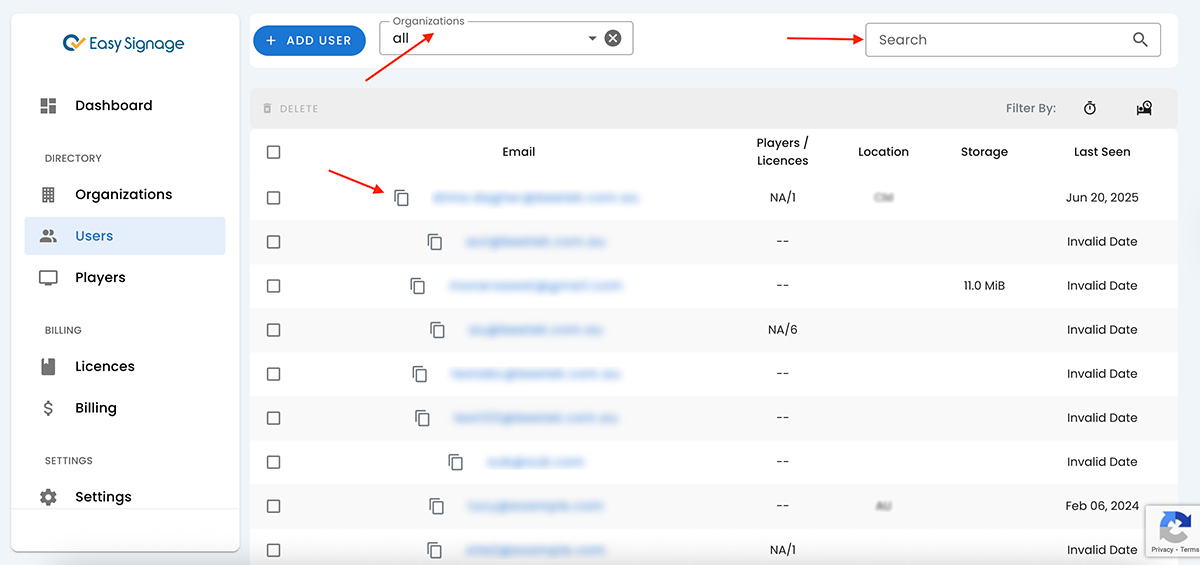Open the Dashboard page from sidebar
The width and height of the screenshot is (1200, 565).
tap(113, 105)
